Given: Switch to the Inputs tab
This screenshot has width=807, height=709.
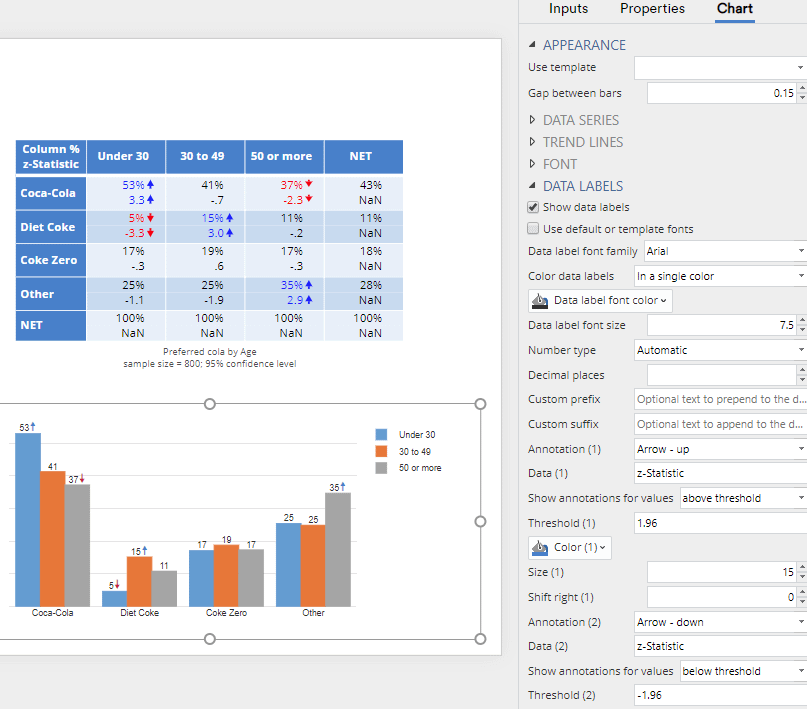Looking at the screenshot, I should [x=568, y=9].
